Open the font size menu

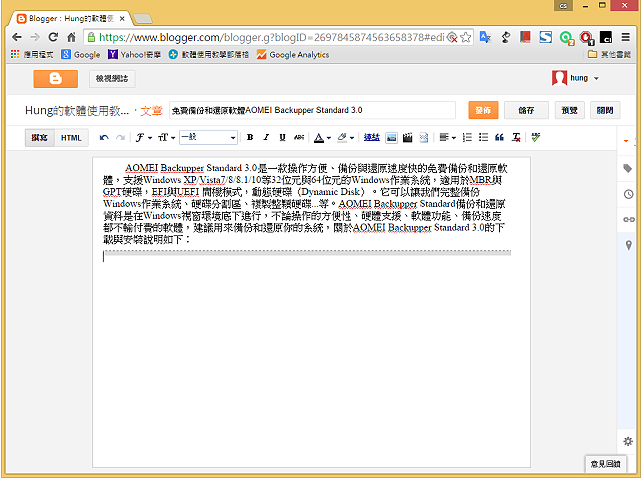tap(166, 138)
